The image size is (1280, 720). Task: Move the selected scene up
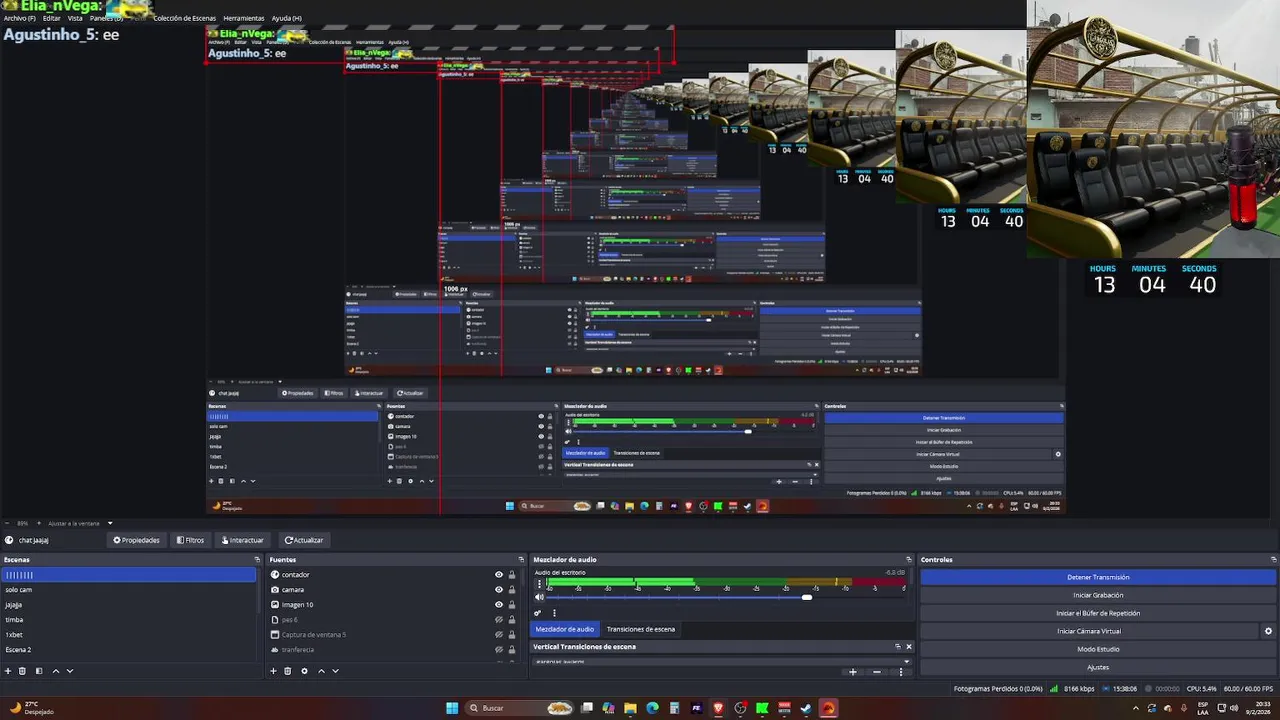[x=56, y=671]
